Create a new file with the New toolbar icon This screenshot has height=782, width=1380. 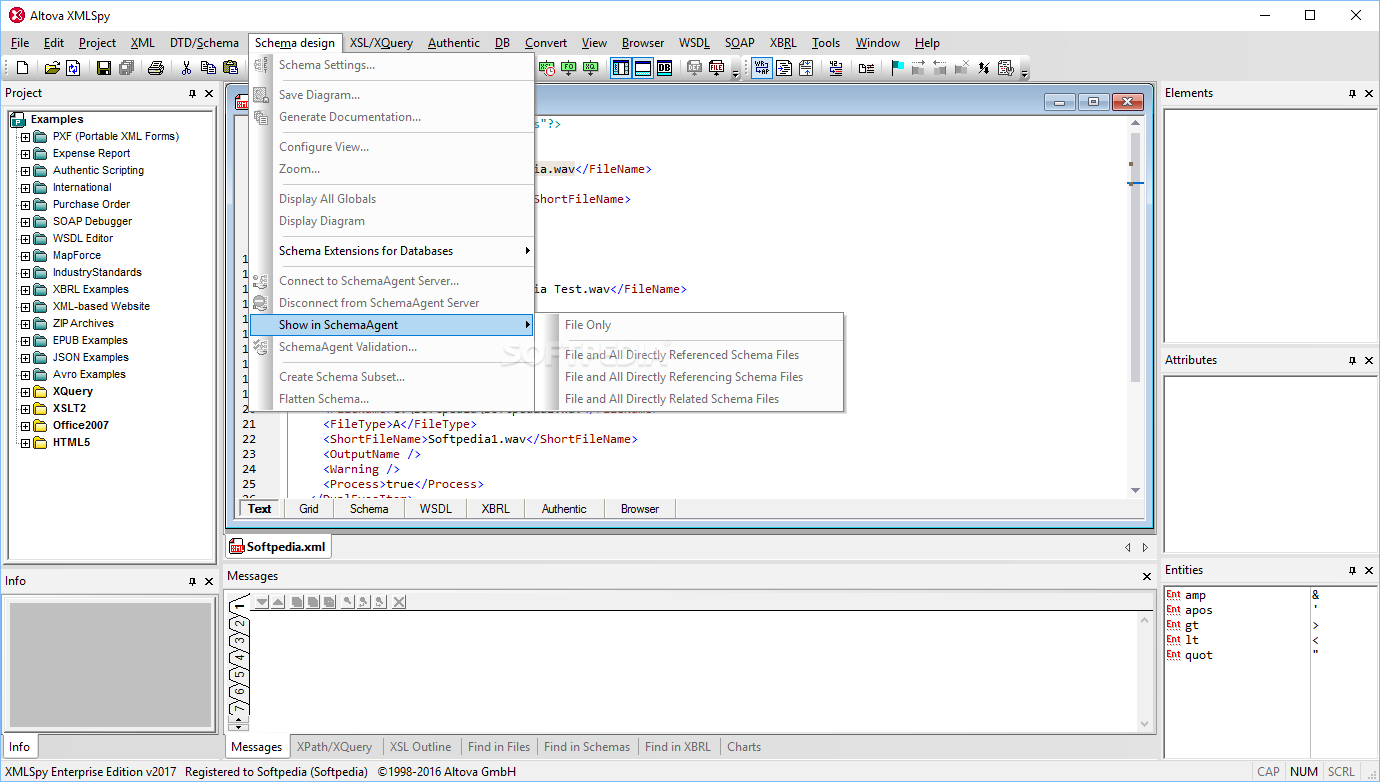click(23, 68)
